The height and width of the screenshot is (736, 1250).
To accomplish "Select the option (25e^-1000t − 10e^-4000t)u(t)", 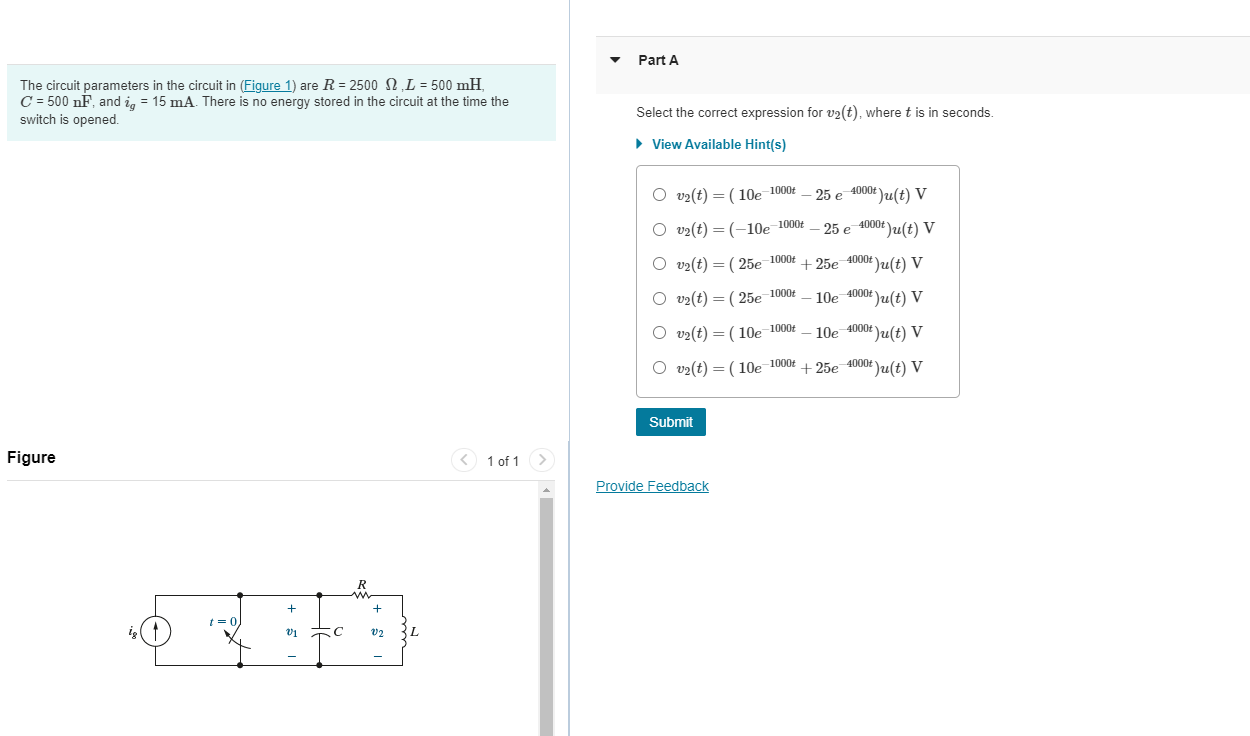I will coord(660,298).
